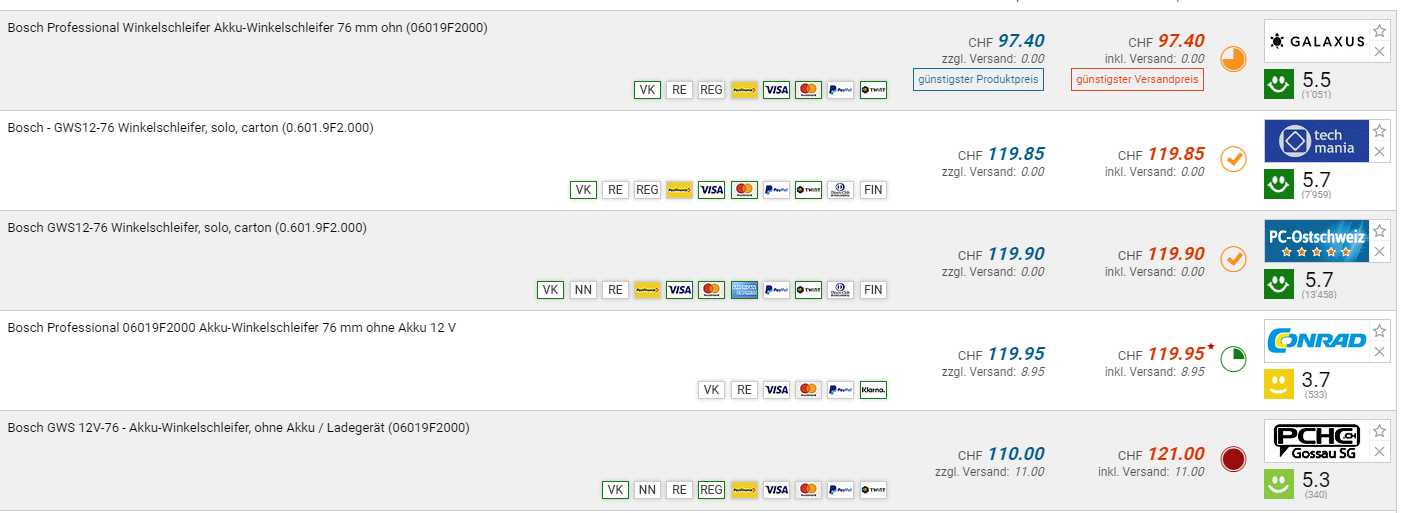Screen dimensions: 1403x513
Task: Click the American Express icon in PC-Ostschweiz row
Action: (744, 290)
